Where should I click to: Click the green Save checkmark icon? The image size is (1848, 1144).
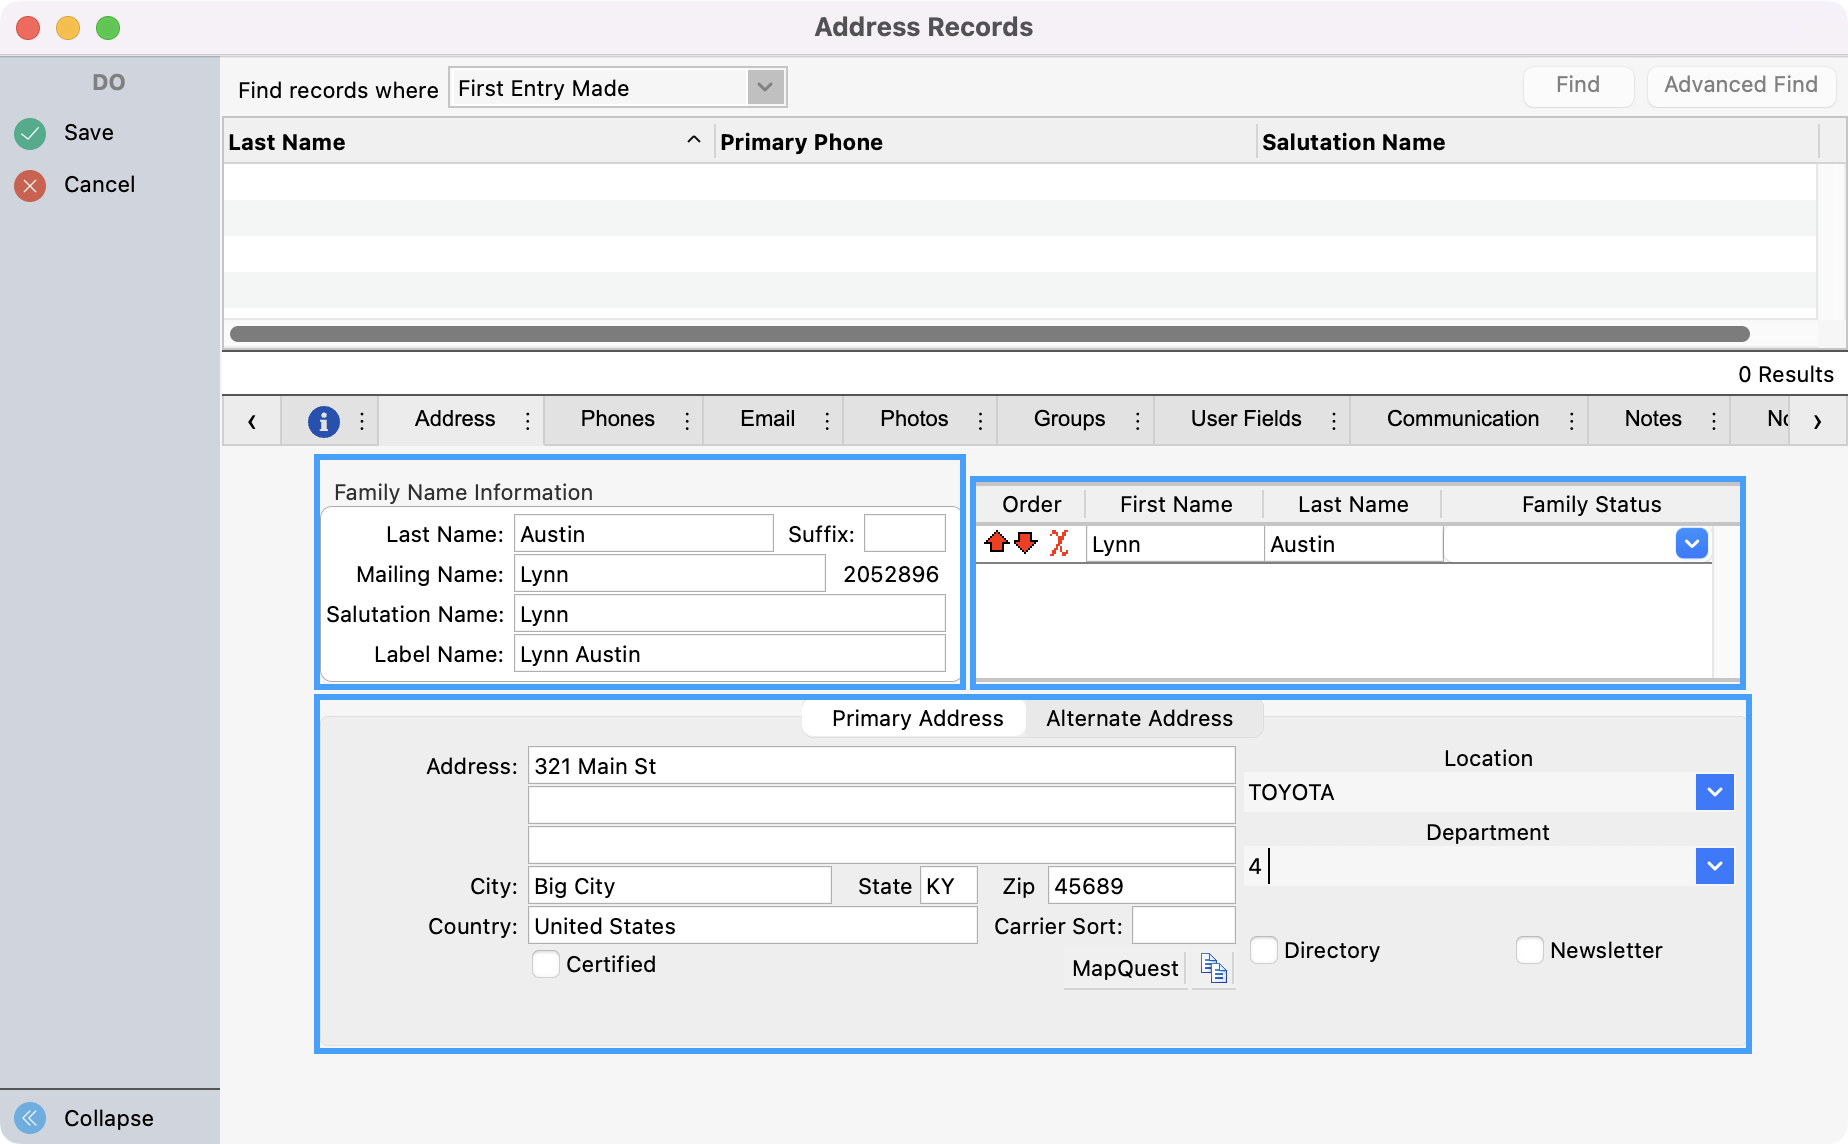(30, 133)
